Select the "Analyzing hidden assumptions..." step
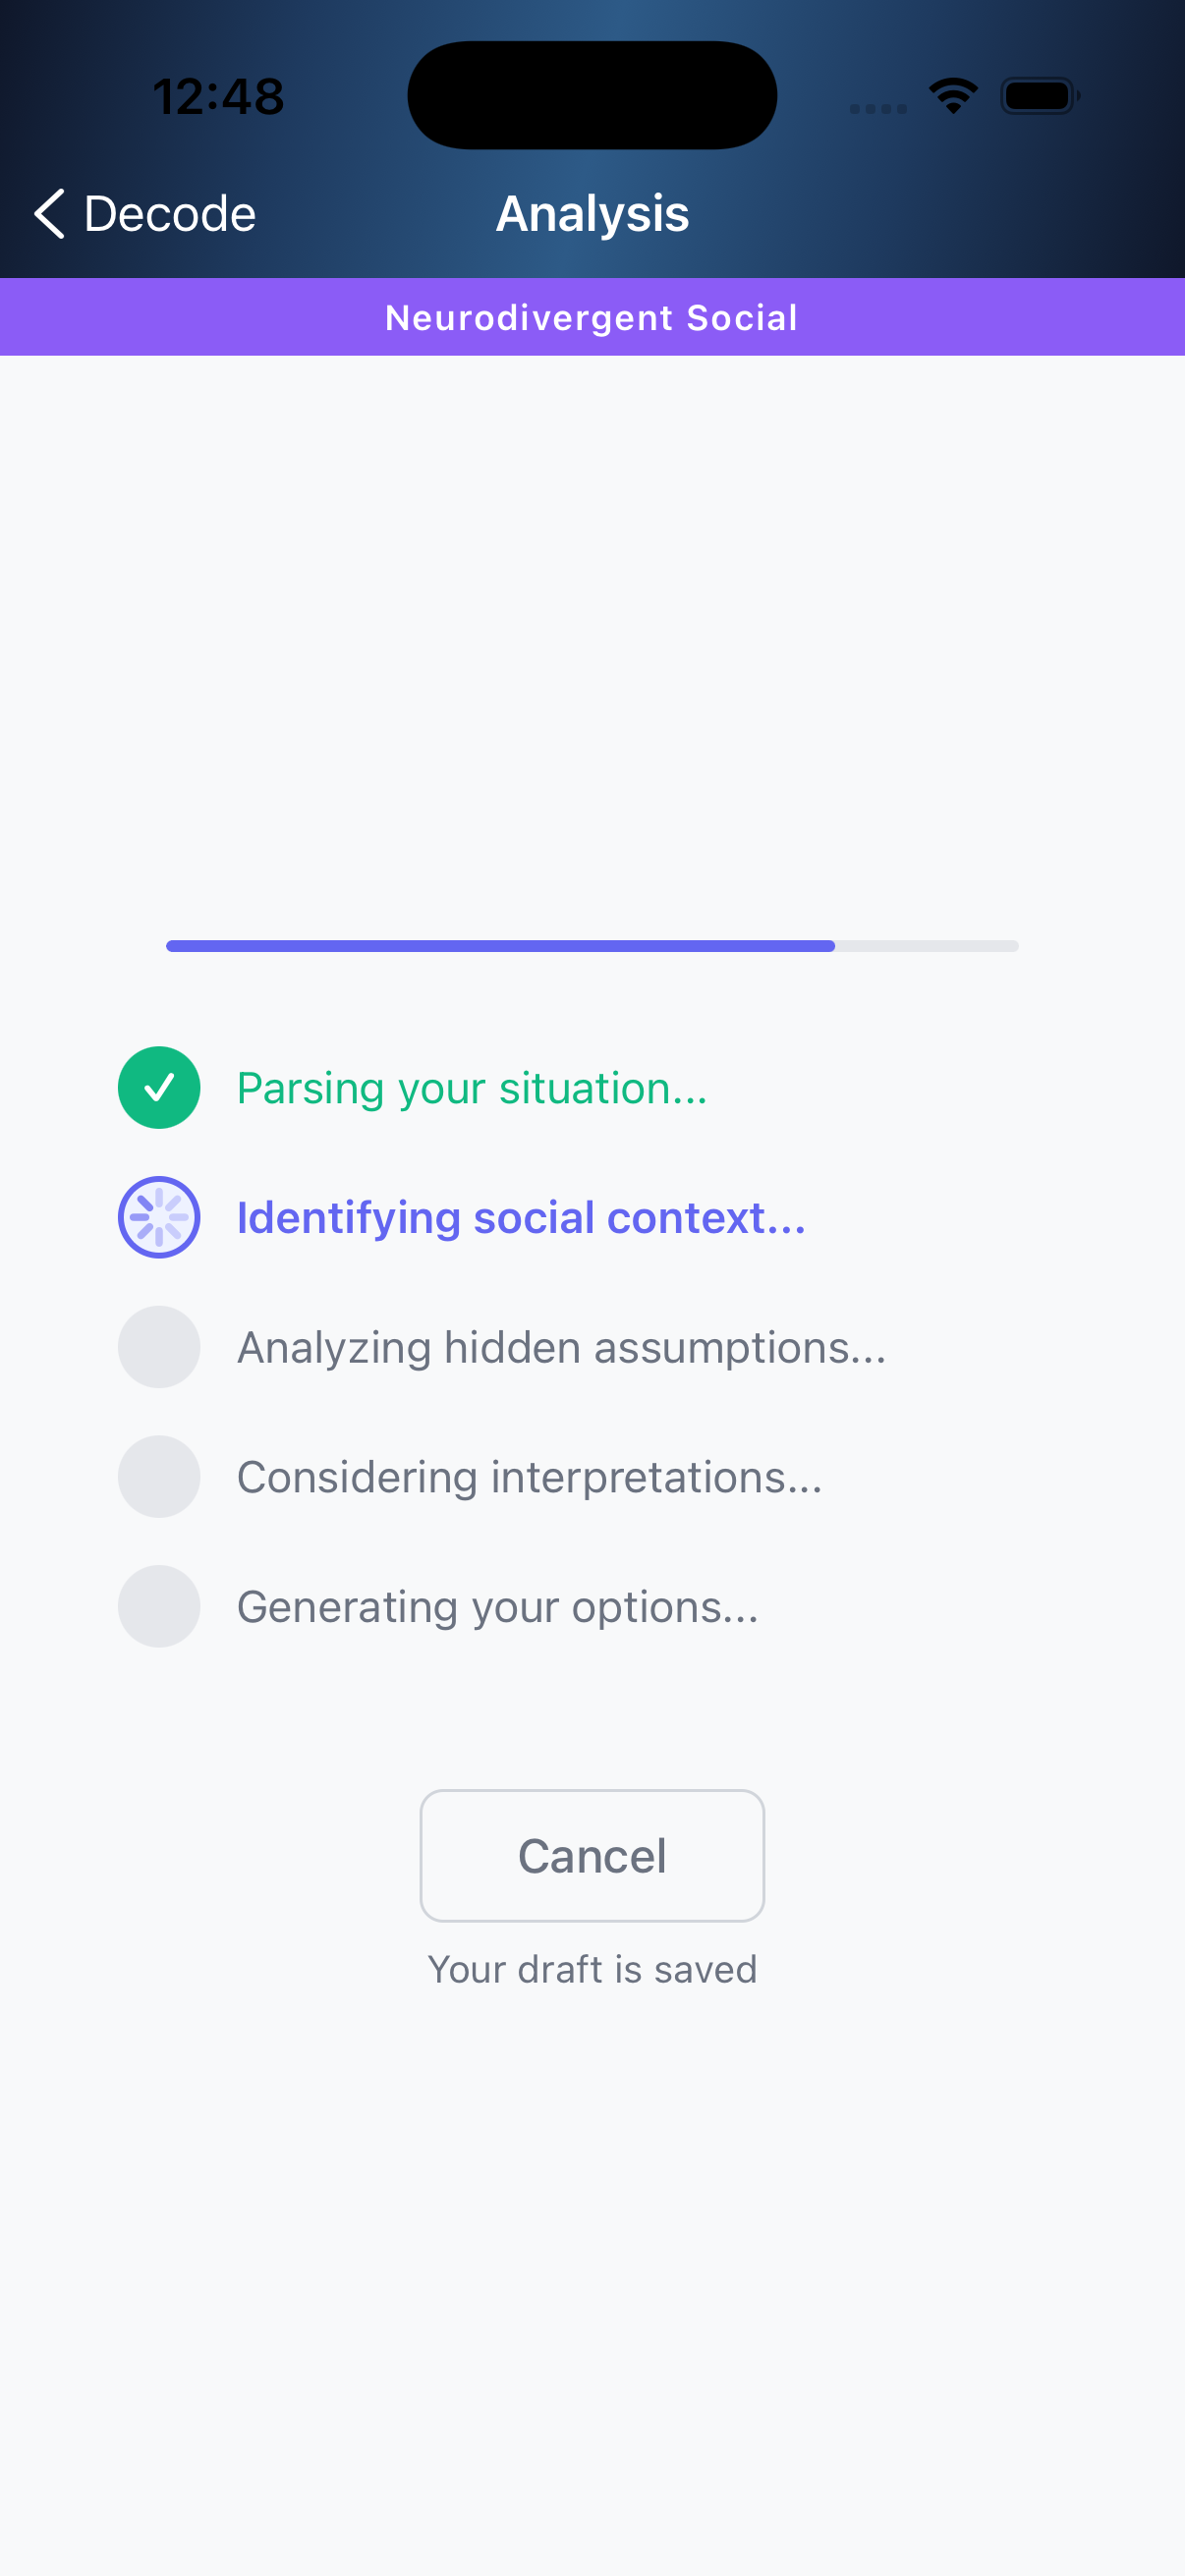 tap(561, 1348)
